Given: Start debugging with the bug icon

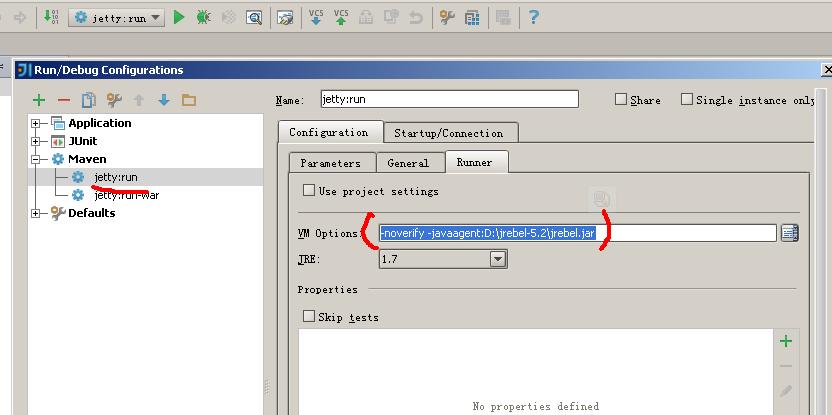Looking at the screenshot, I should click(x=203, y=18).
